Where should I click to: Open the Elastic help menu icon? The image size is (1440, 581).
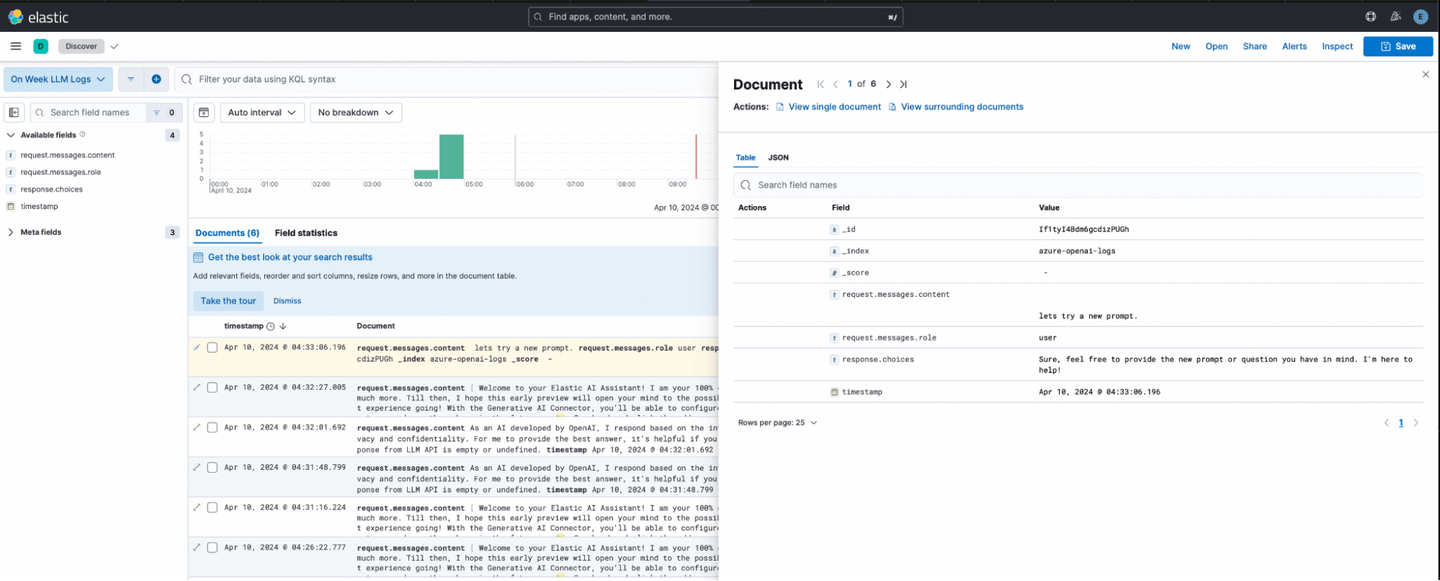pos(1370,17)
